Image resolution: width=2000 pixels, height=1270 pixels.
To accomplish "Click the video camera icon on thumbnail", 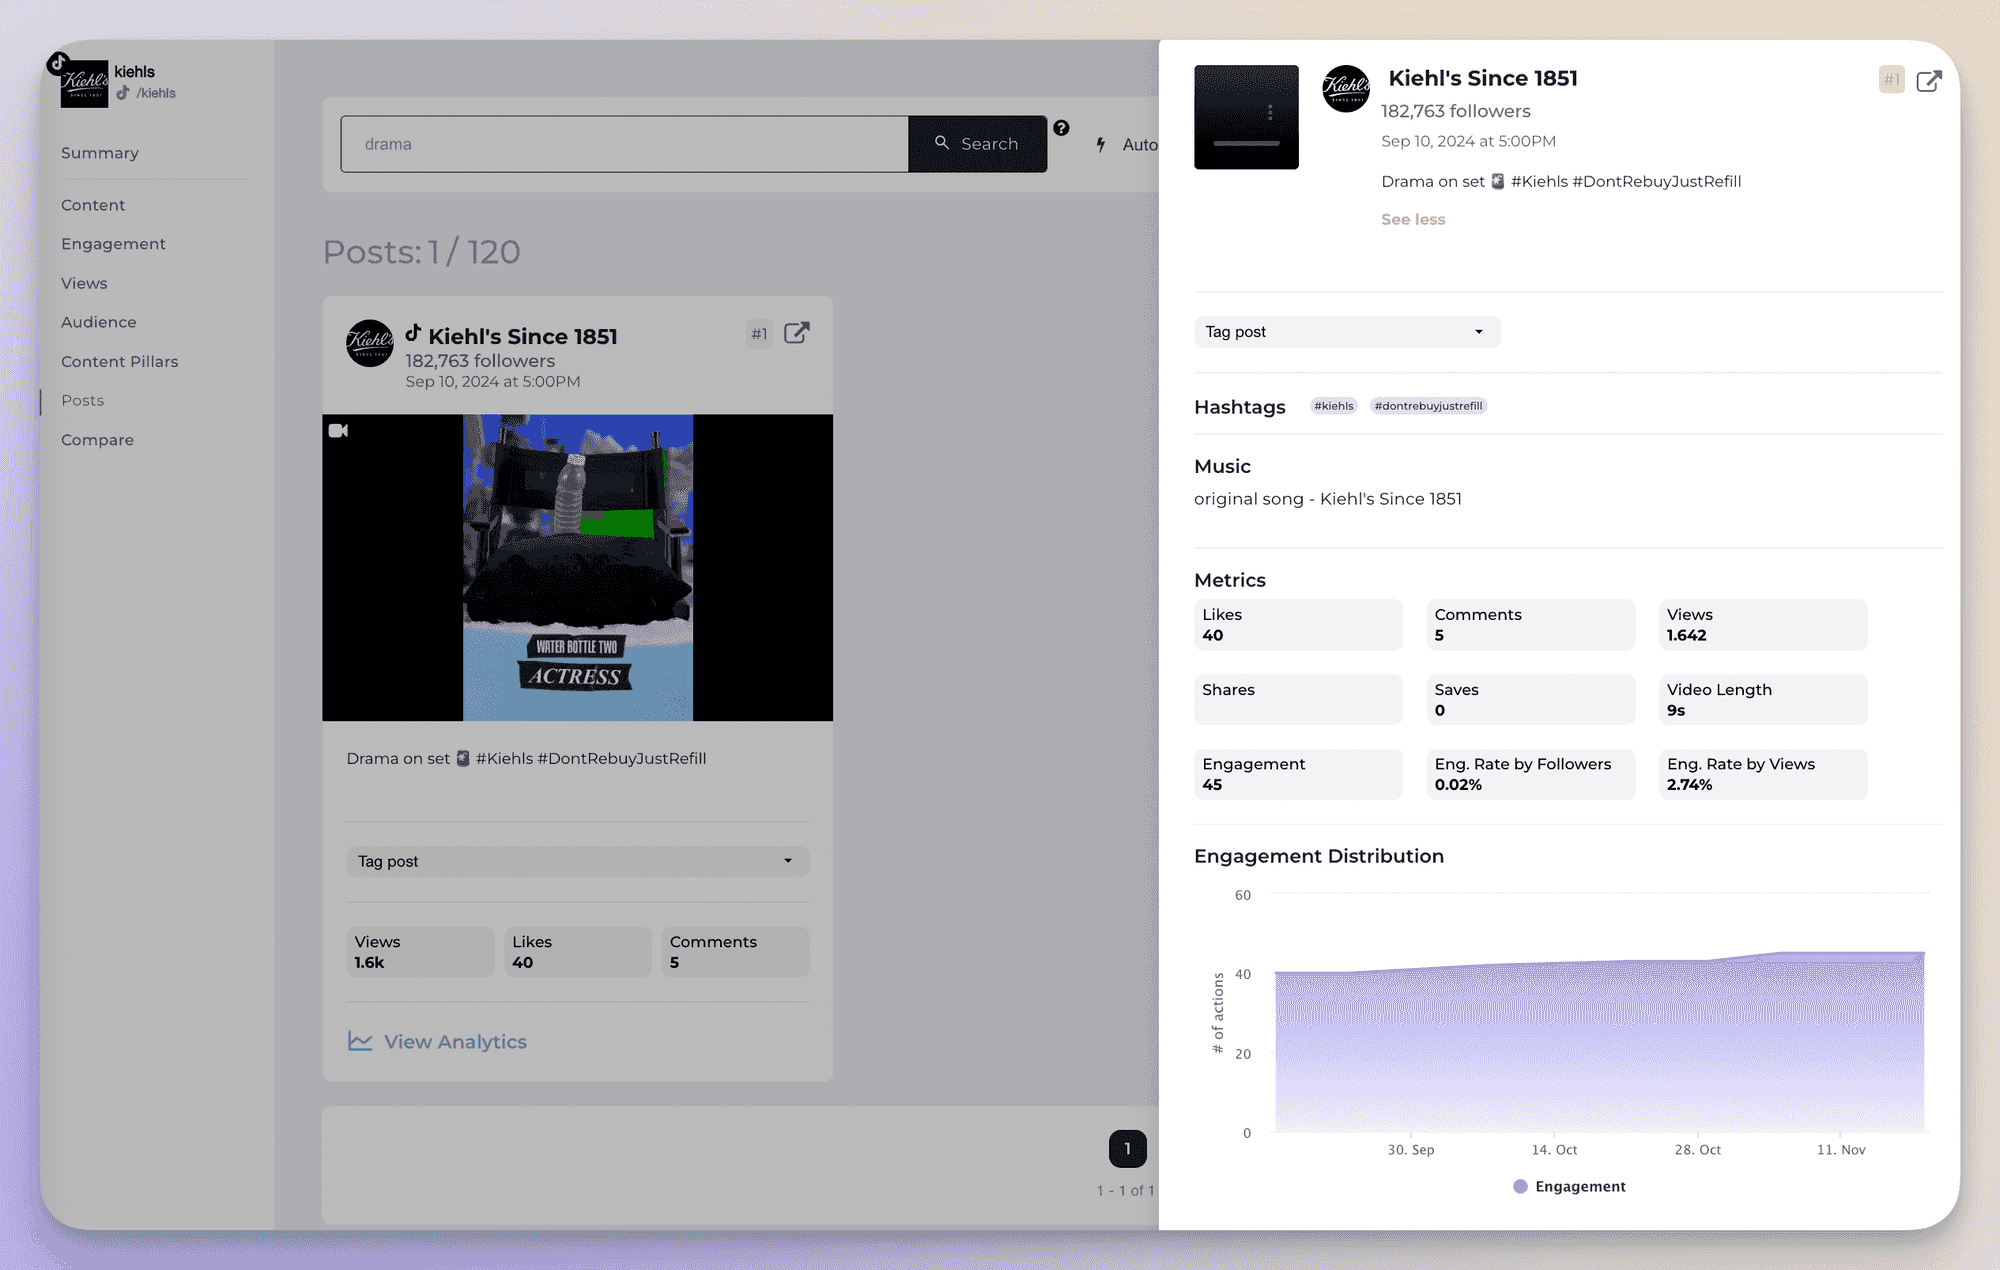I will point(338,431).
